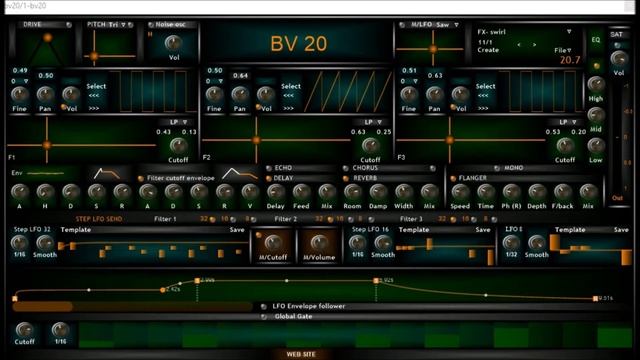Click the reverb Room knob
The height and width of the screenshot is (360, 640).
(x=353, y=192)
